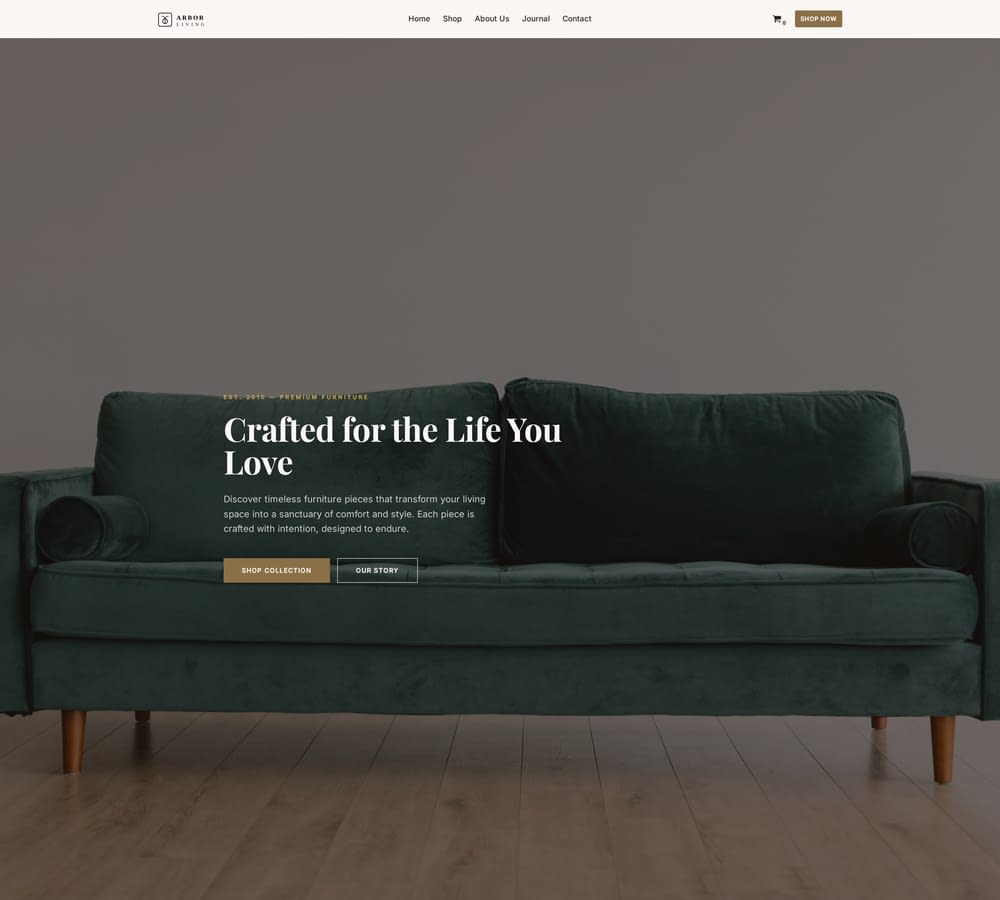Go to the Home nav link
Image resolution: width=1000 pixels, height=900 pixels.
click(x=419, y=19)
